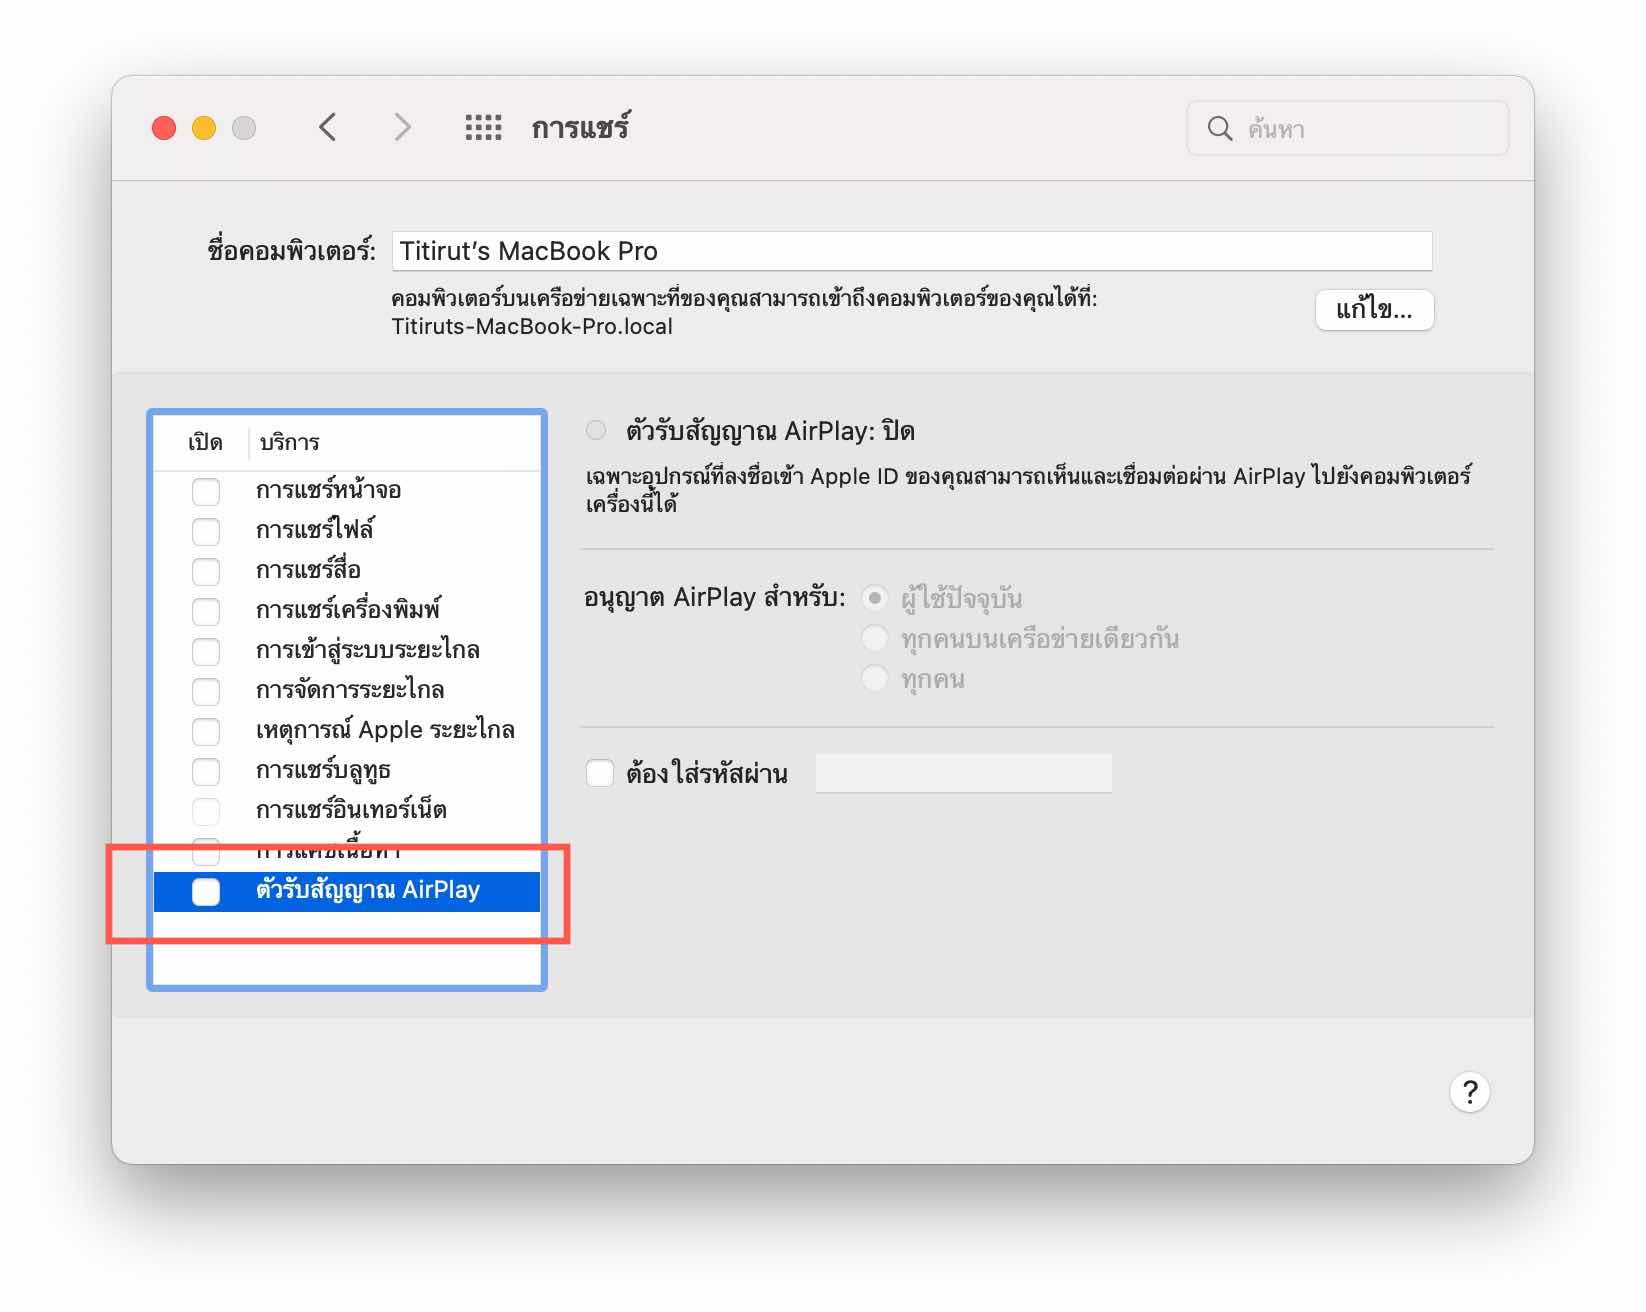The width and height of the screenshot is (1646, 1312).
Task: Open help with question mark button
Action: [1469, 1092]
